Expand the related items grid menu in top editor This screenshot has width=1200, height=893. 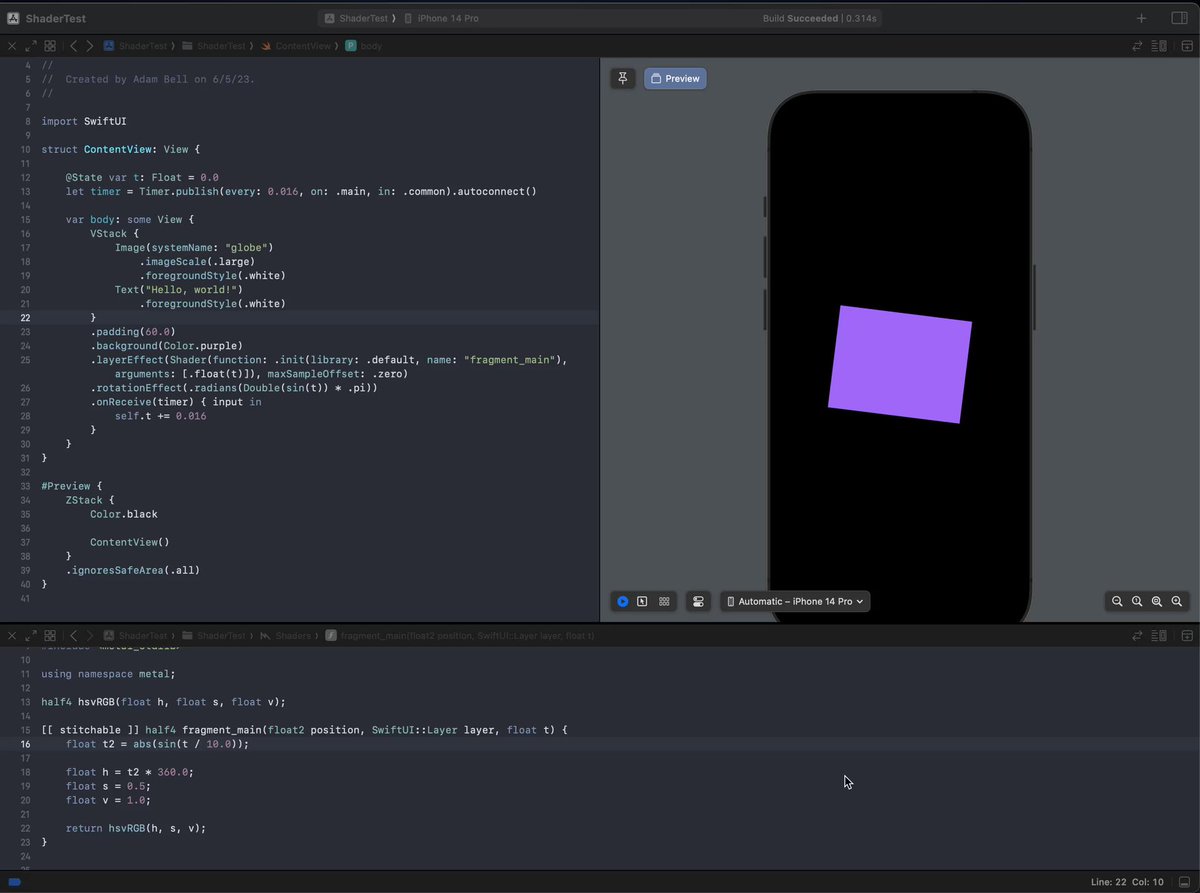(x=50, y=46)
